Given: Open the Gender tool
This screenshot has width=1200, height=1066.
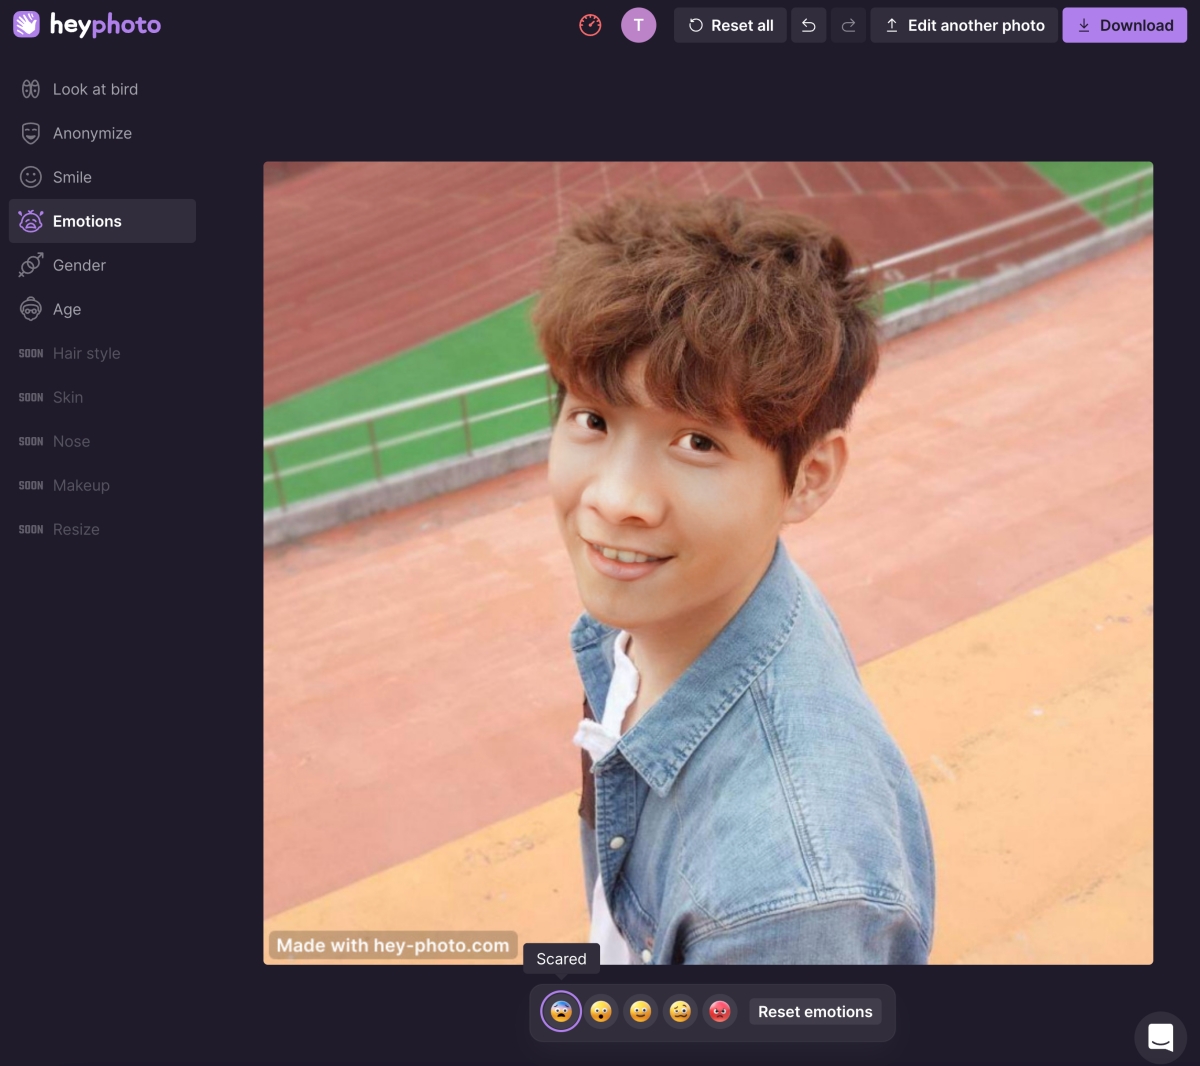Looking at the screenshot, I should coord(102,265).
